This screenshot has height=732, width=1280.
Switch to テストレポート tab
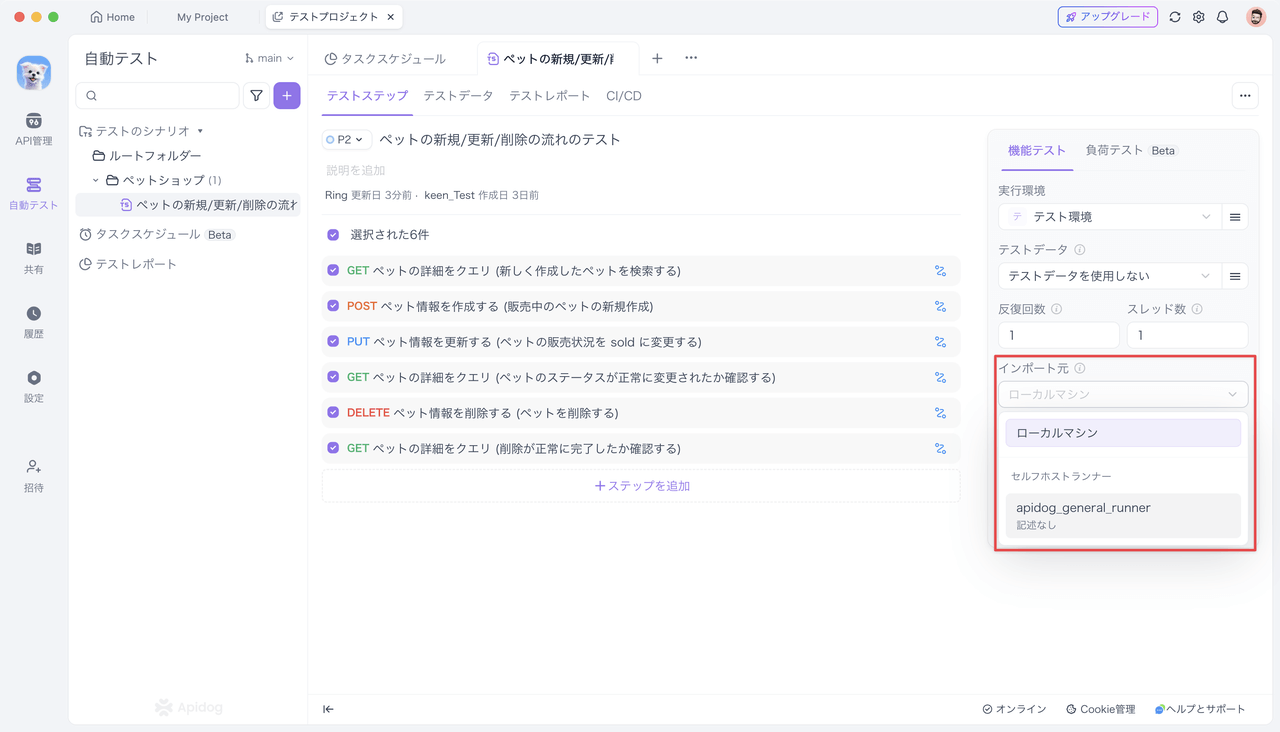point(549,96)
